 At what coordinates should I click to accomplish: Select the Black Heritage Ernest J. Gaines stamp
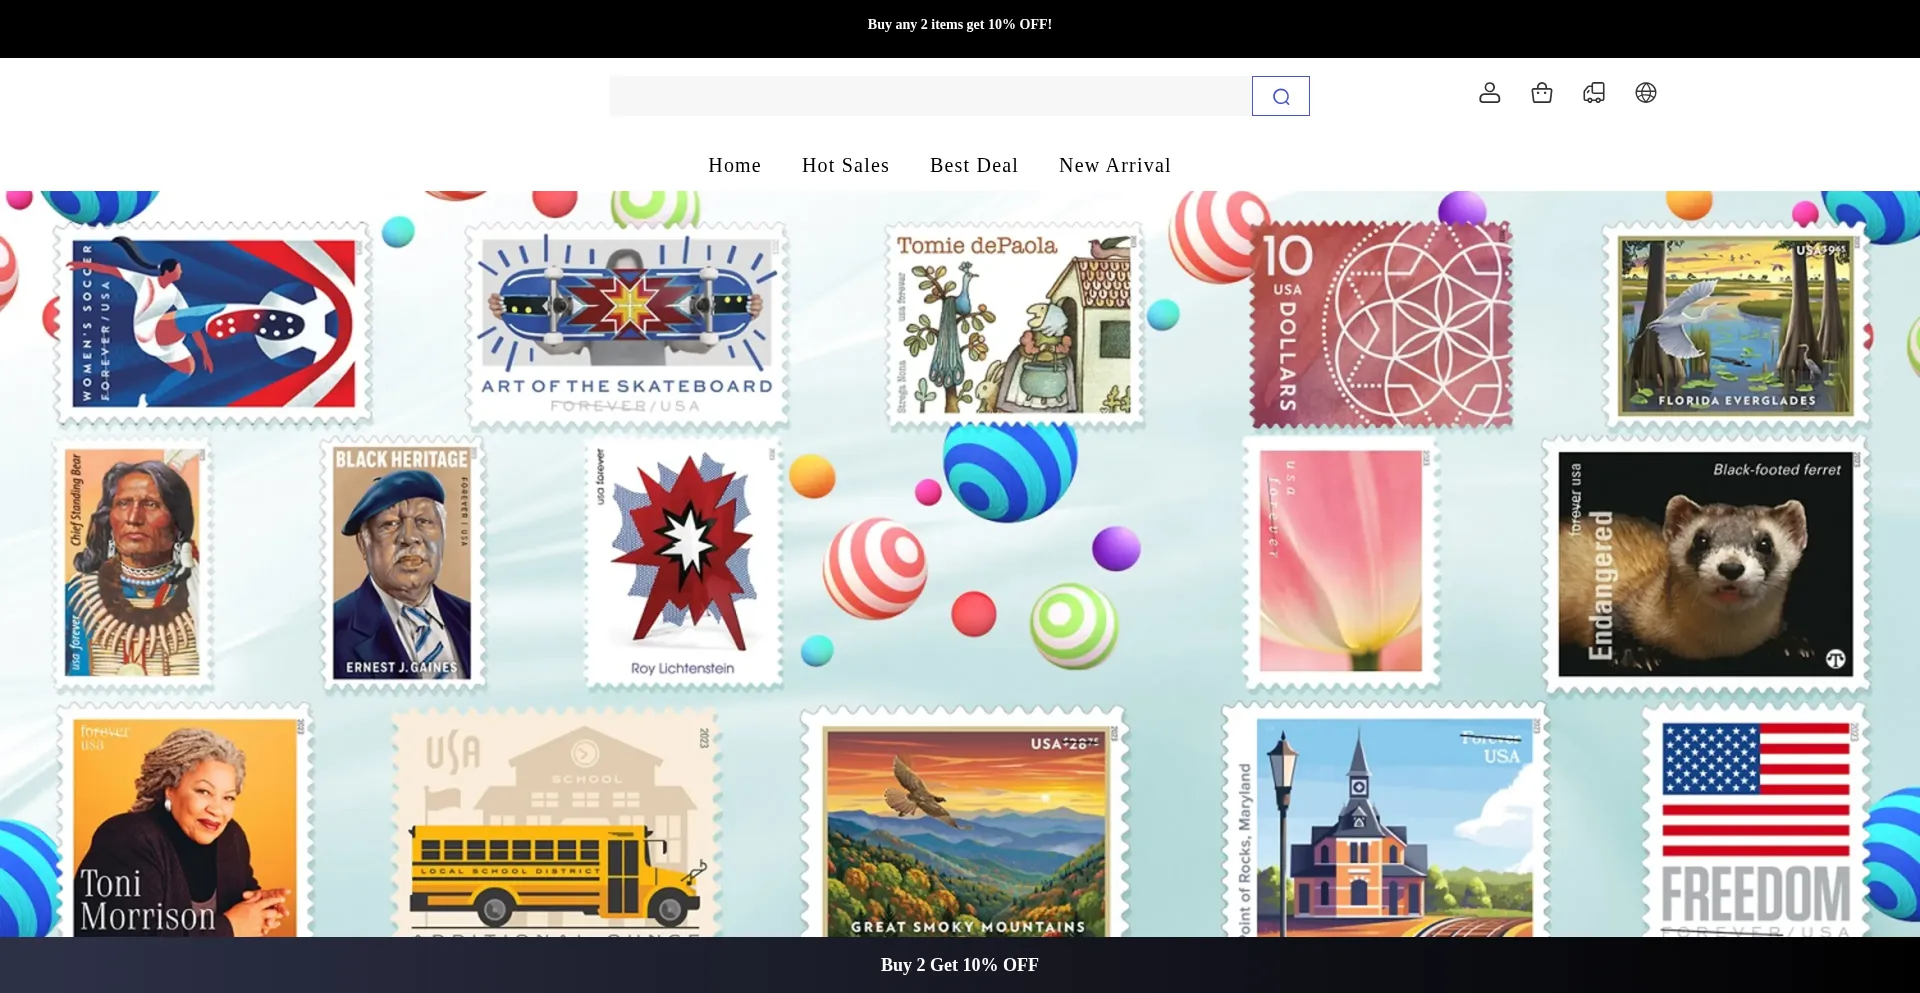402,563
